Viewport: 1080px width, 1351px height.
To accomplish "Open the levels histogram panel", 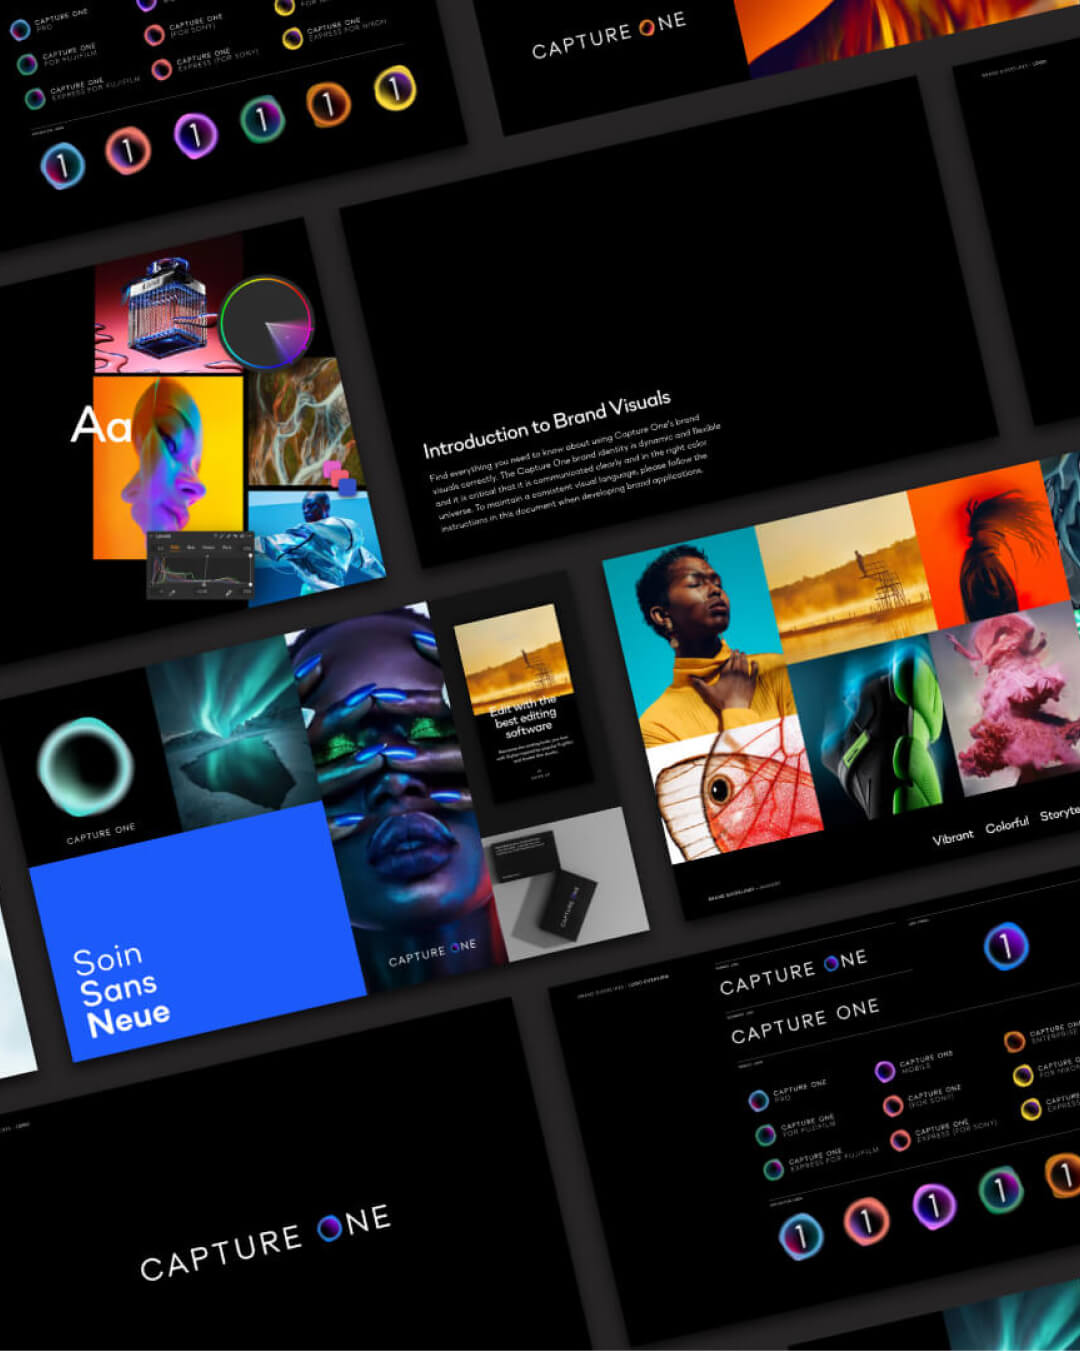I will (200, 567).
